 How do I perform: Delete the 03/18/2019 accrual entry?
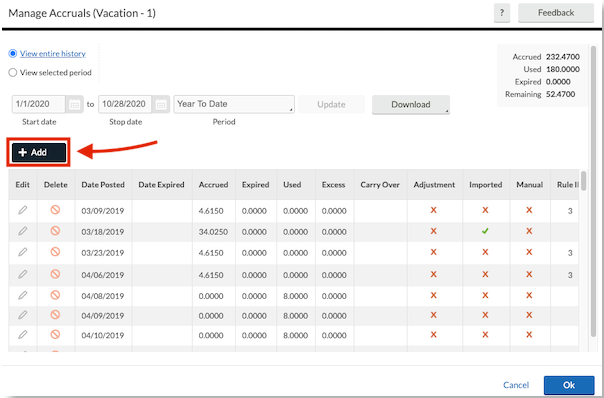[55, 230]
